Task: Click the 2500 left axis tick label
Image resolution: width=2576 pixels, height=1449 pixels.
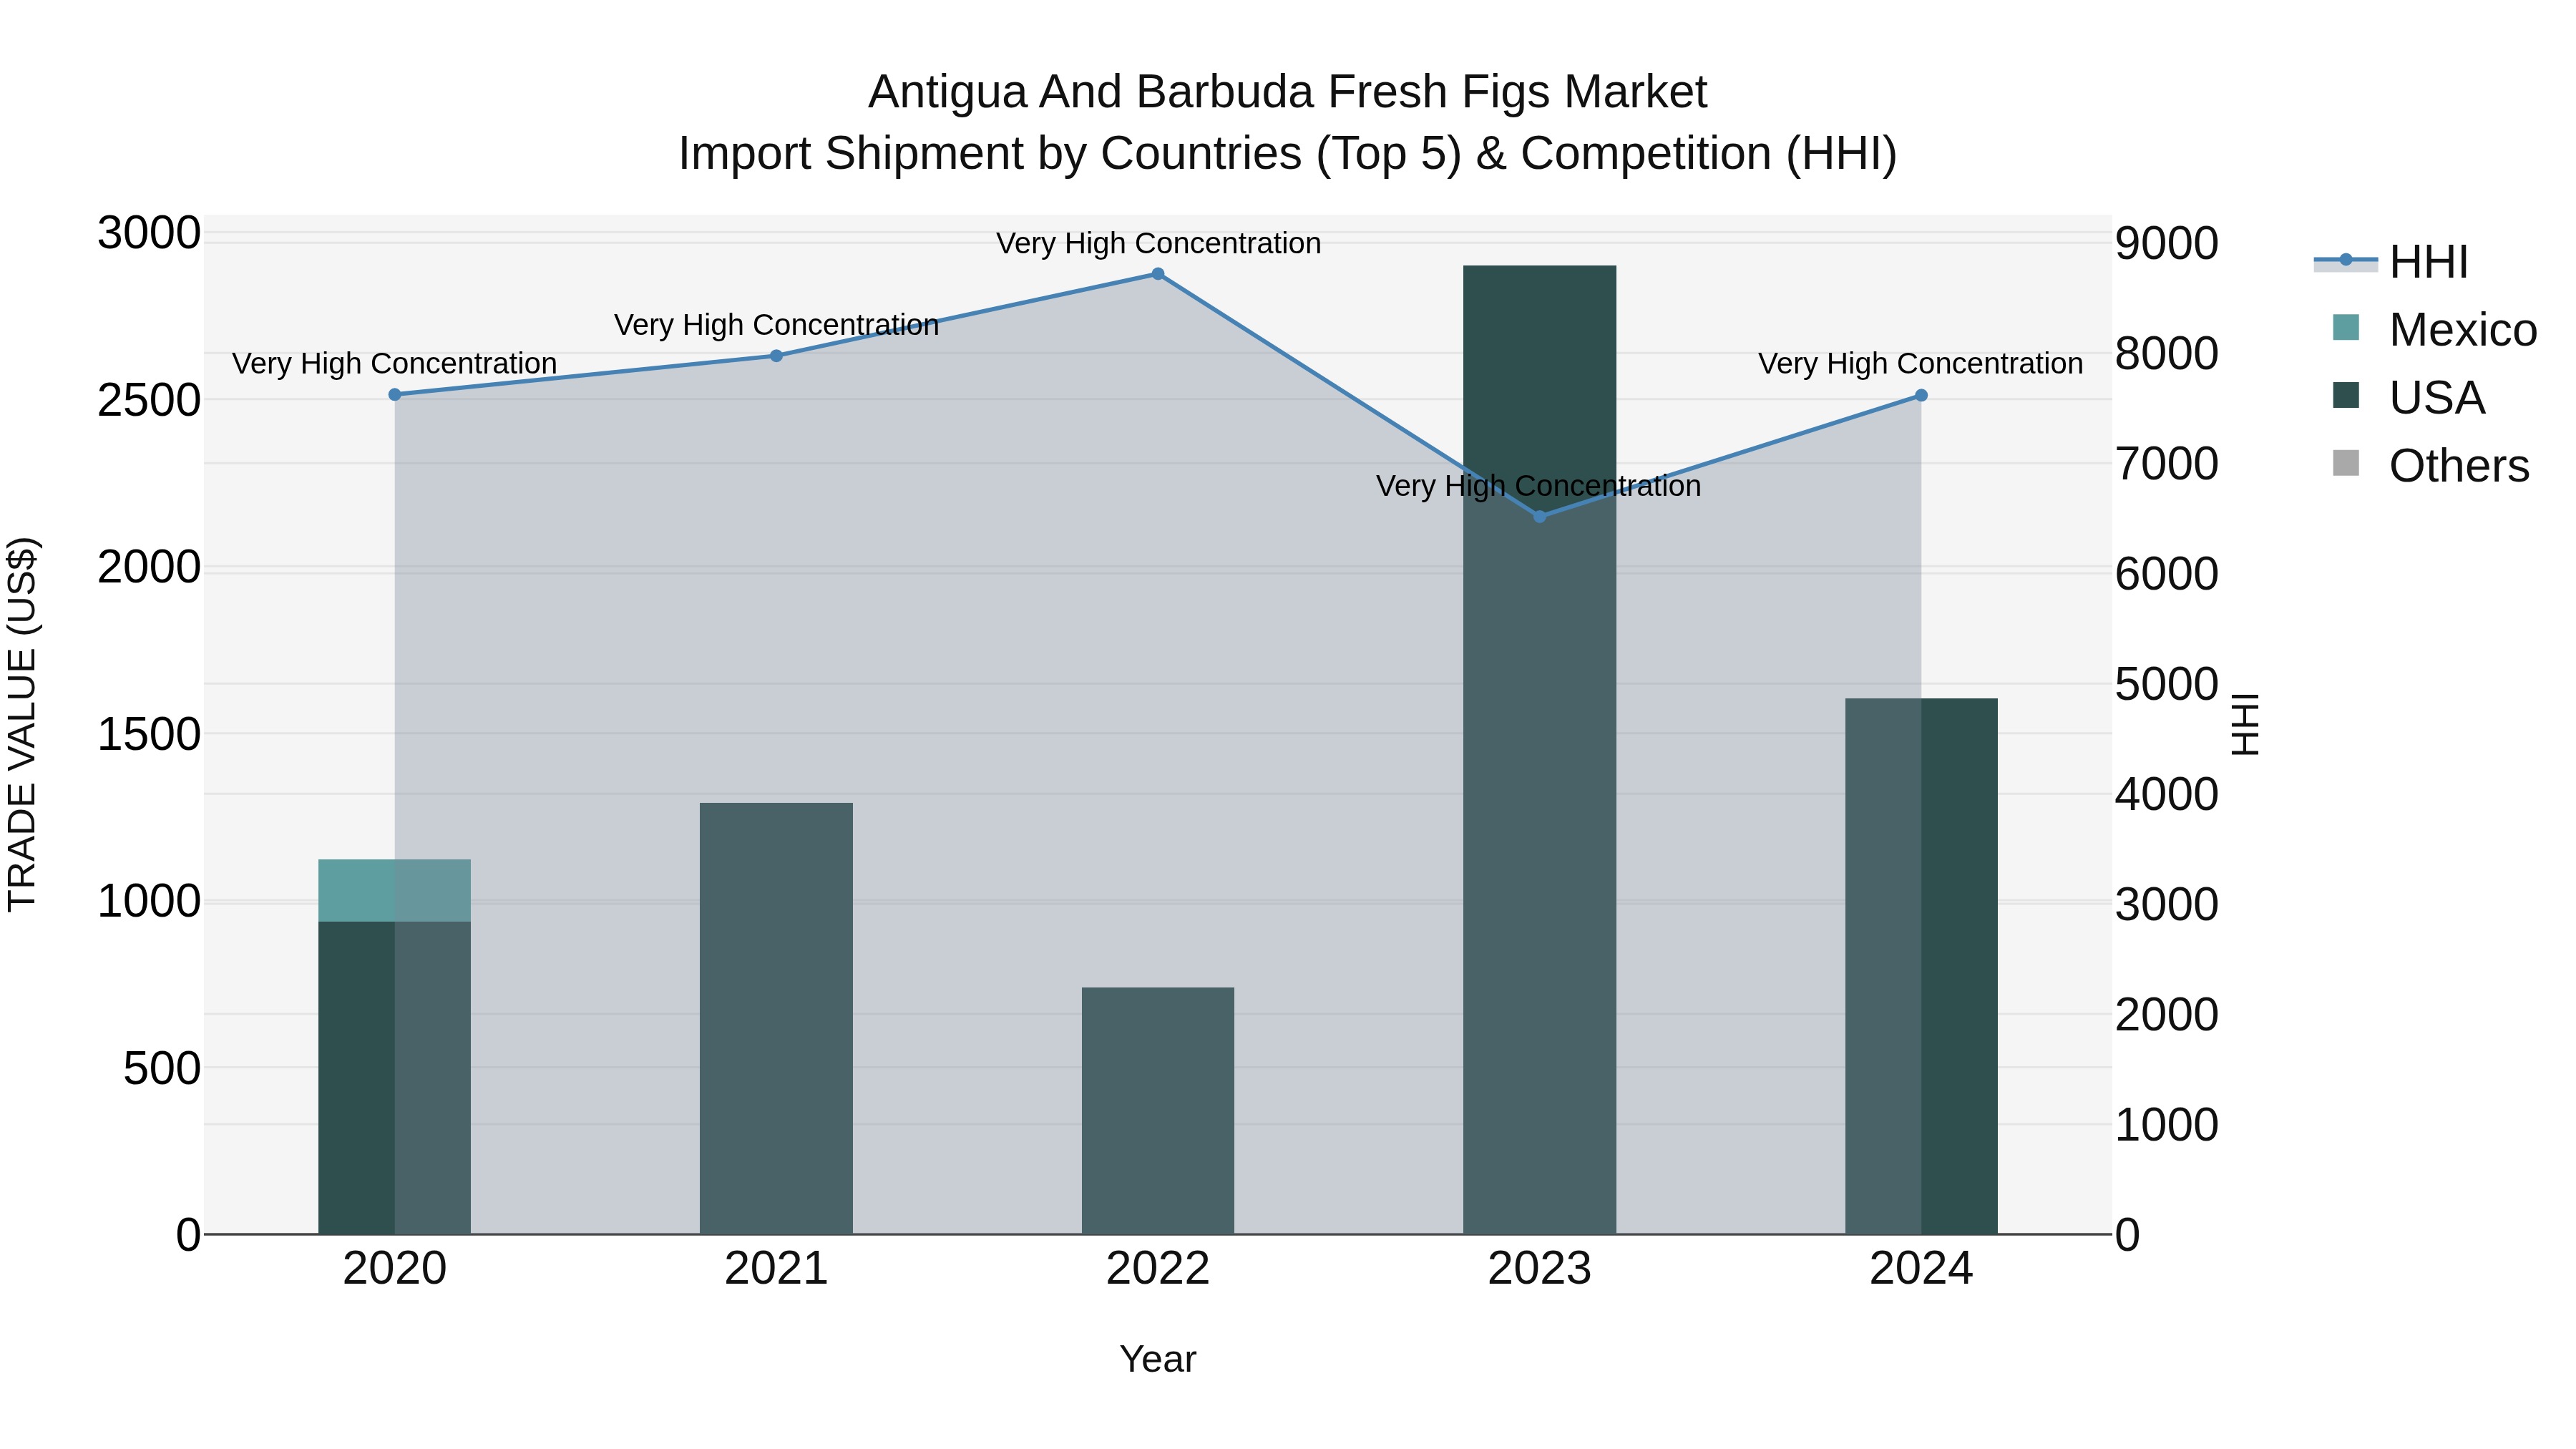Action: [149, 401]
